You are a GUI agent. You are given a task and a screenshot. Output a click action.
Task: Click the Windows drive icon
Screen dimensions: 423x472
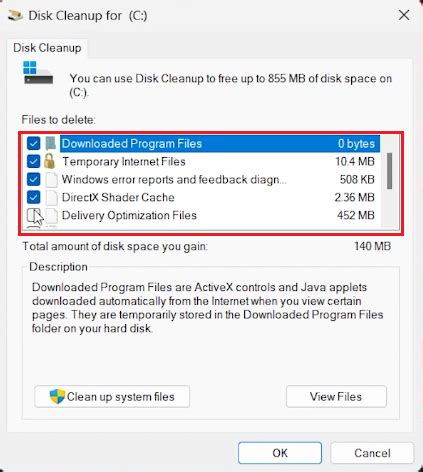pyautogui.click(x=38, y=72)
